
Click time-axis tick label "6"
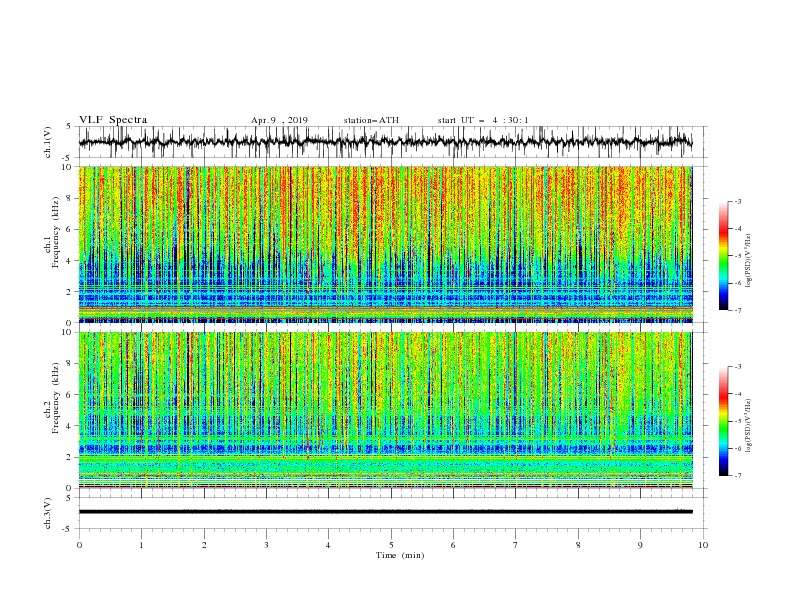tap(453, 545)
